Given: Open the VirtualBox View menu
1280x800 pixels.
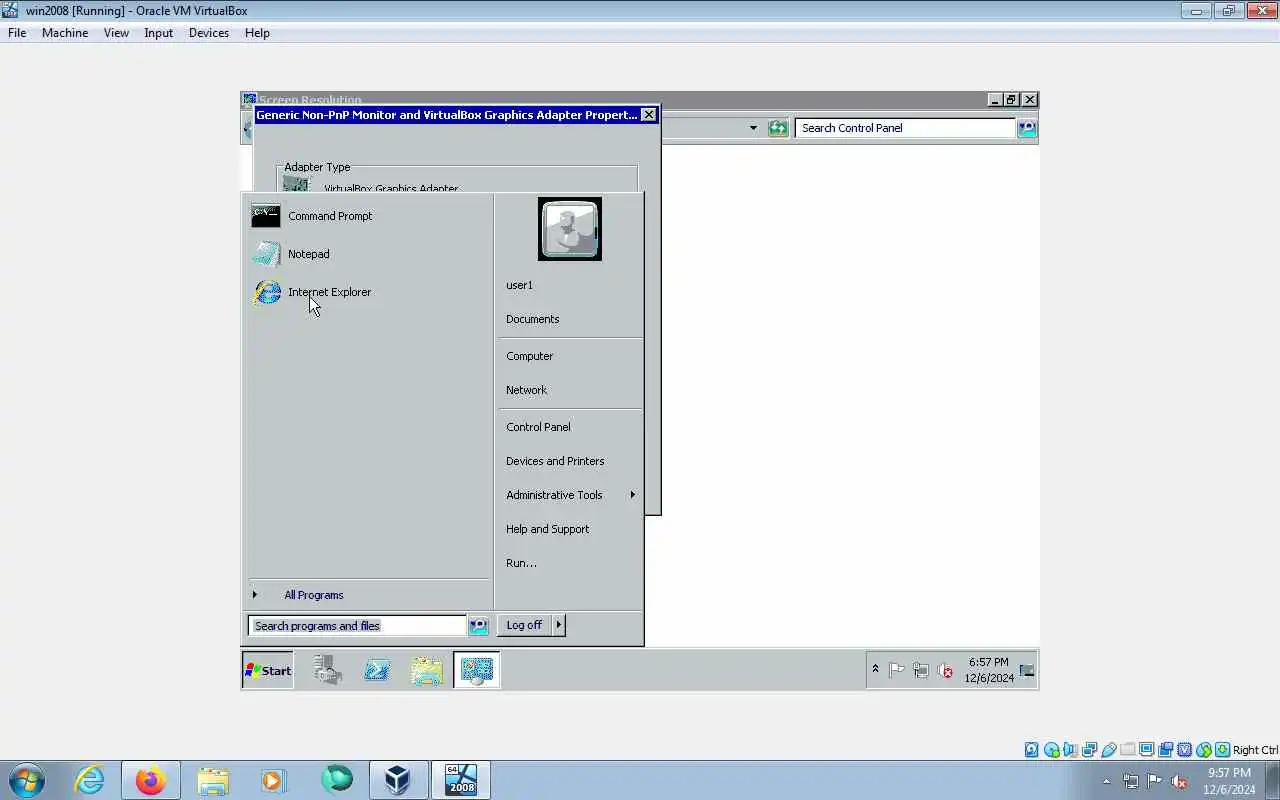Looking at the screenshot, I should tap(116, 33).
